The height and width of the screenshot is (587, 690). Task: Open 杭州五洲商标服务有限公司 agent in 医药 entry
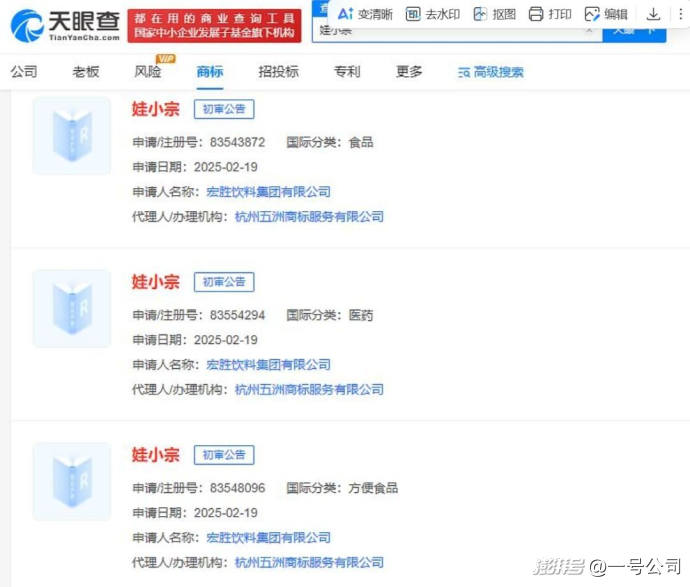[x=309, y=389]
